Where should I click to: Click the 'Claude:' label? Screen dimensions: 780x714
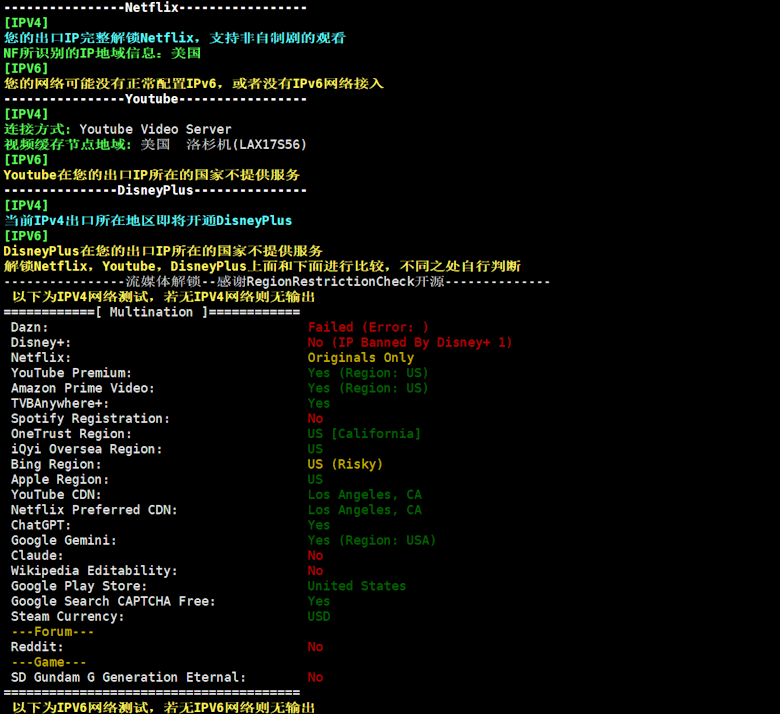pos(37,556)
